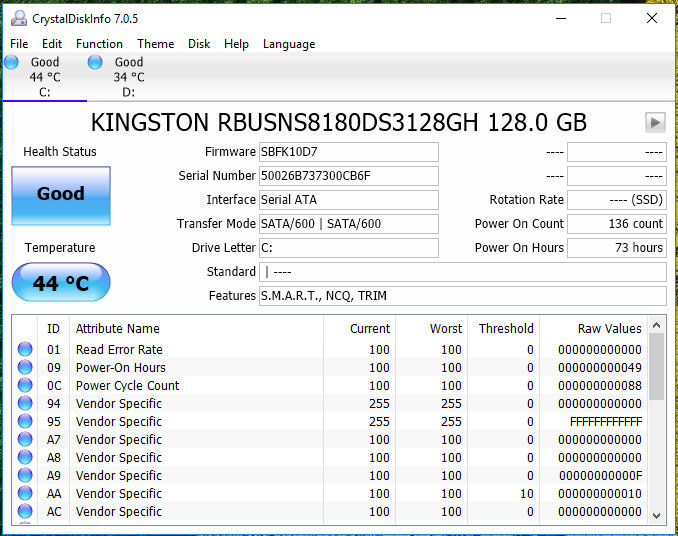Click status orb for attribute 94

pos(25,403)
